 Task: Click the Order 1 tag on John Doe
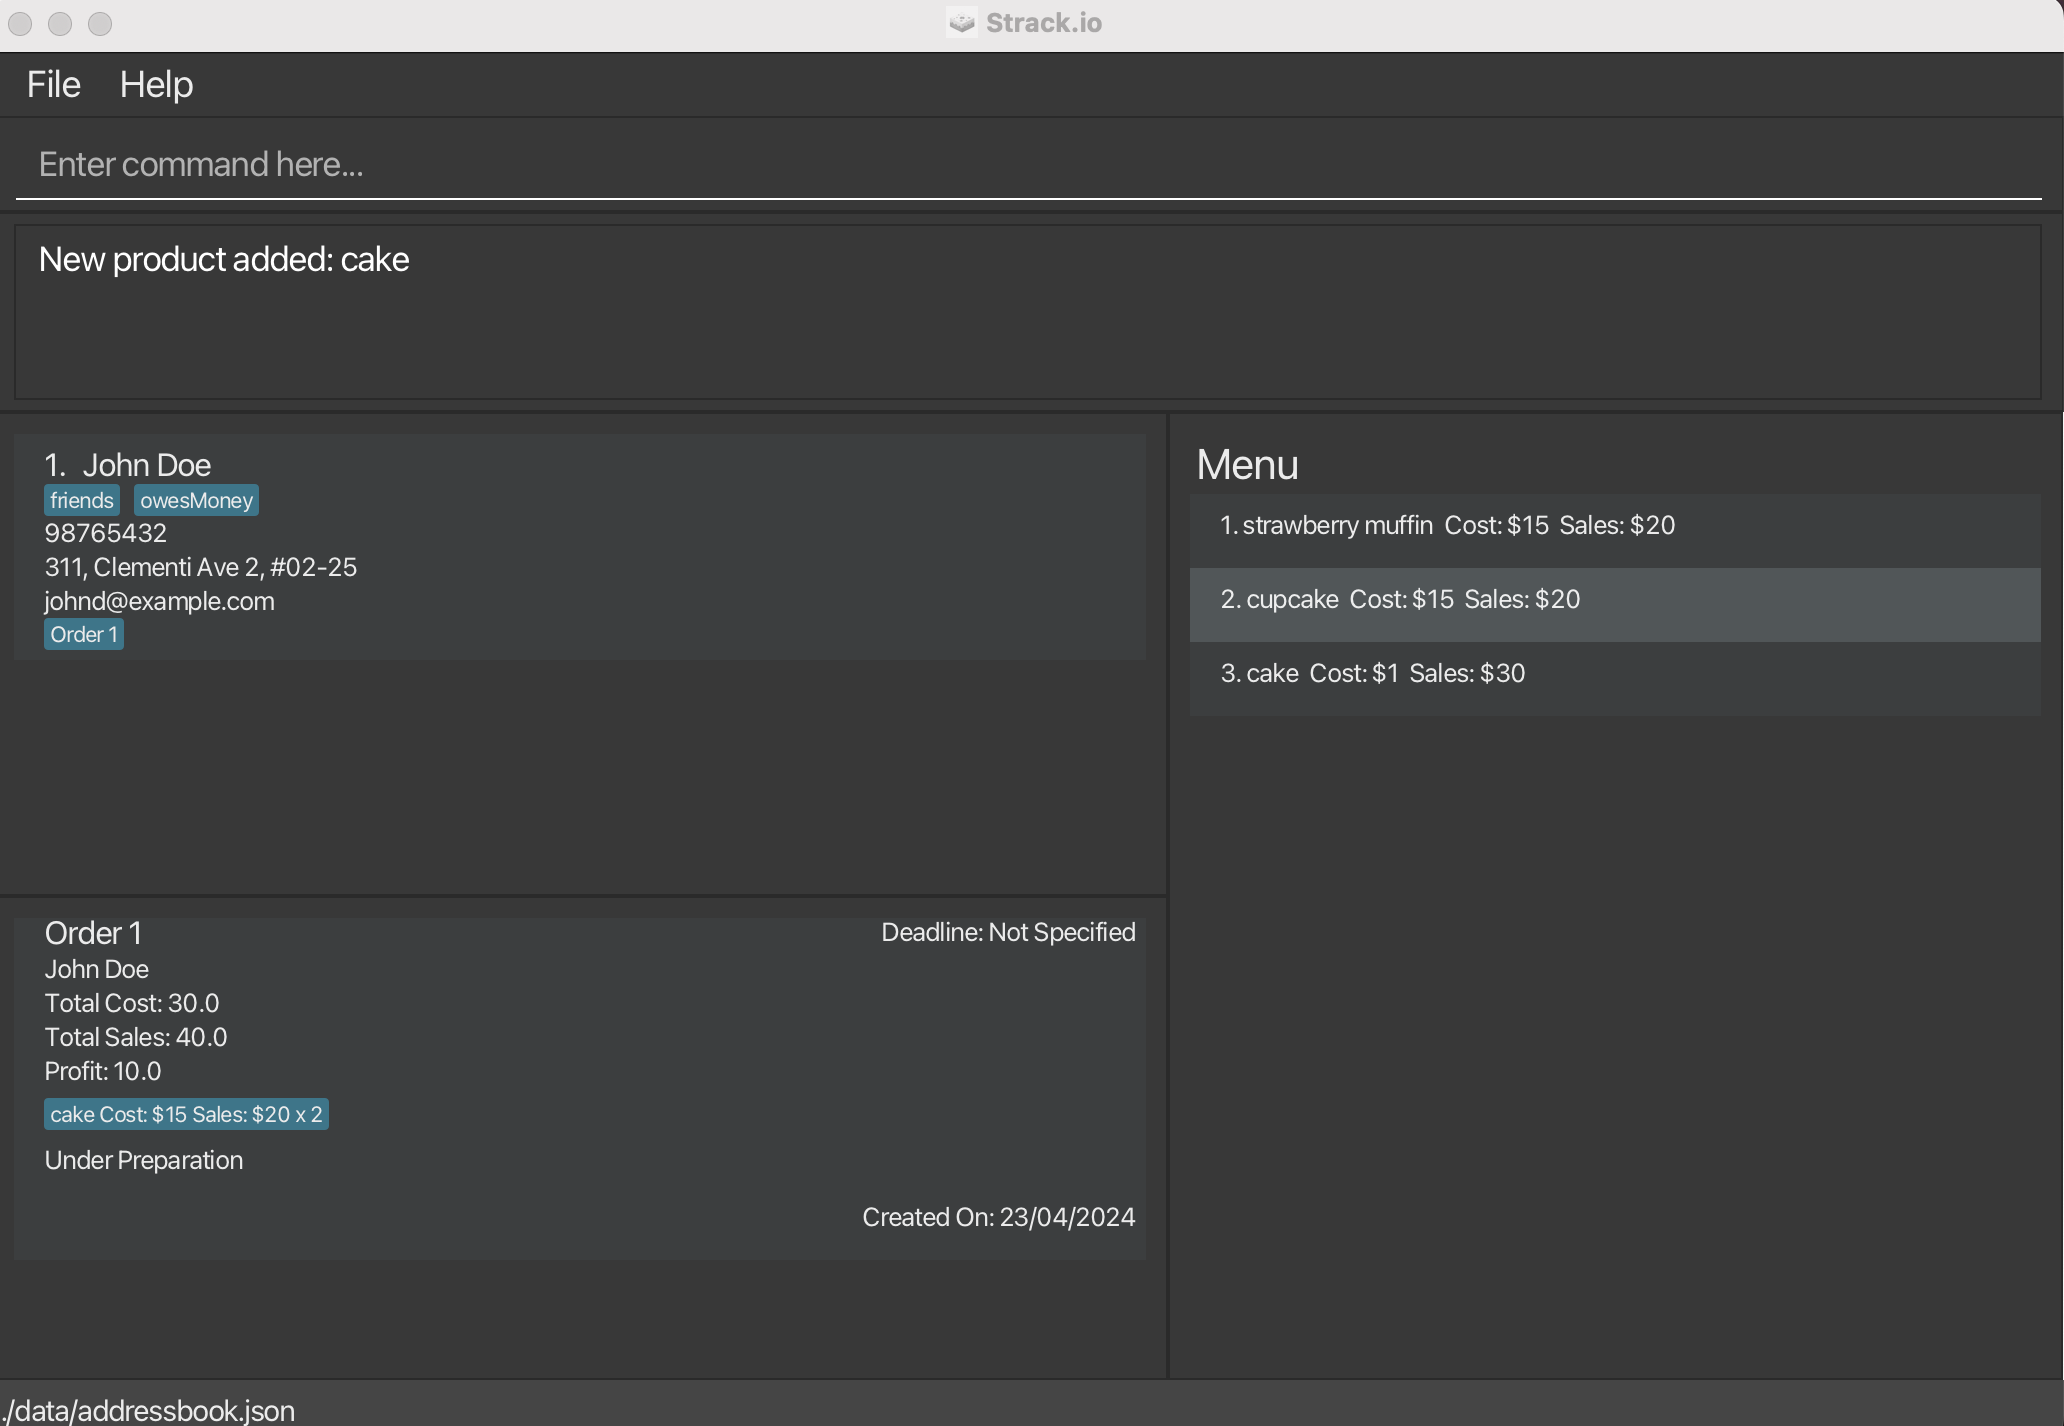tap(84, 634)
